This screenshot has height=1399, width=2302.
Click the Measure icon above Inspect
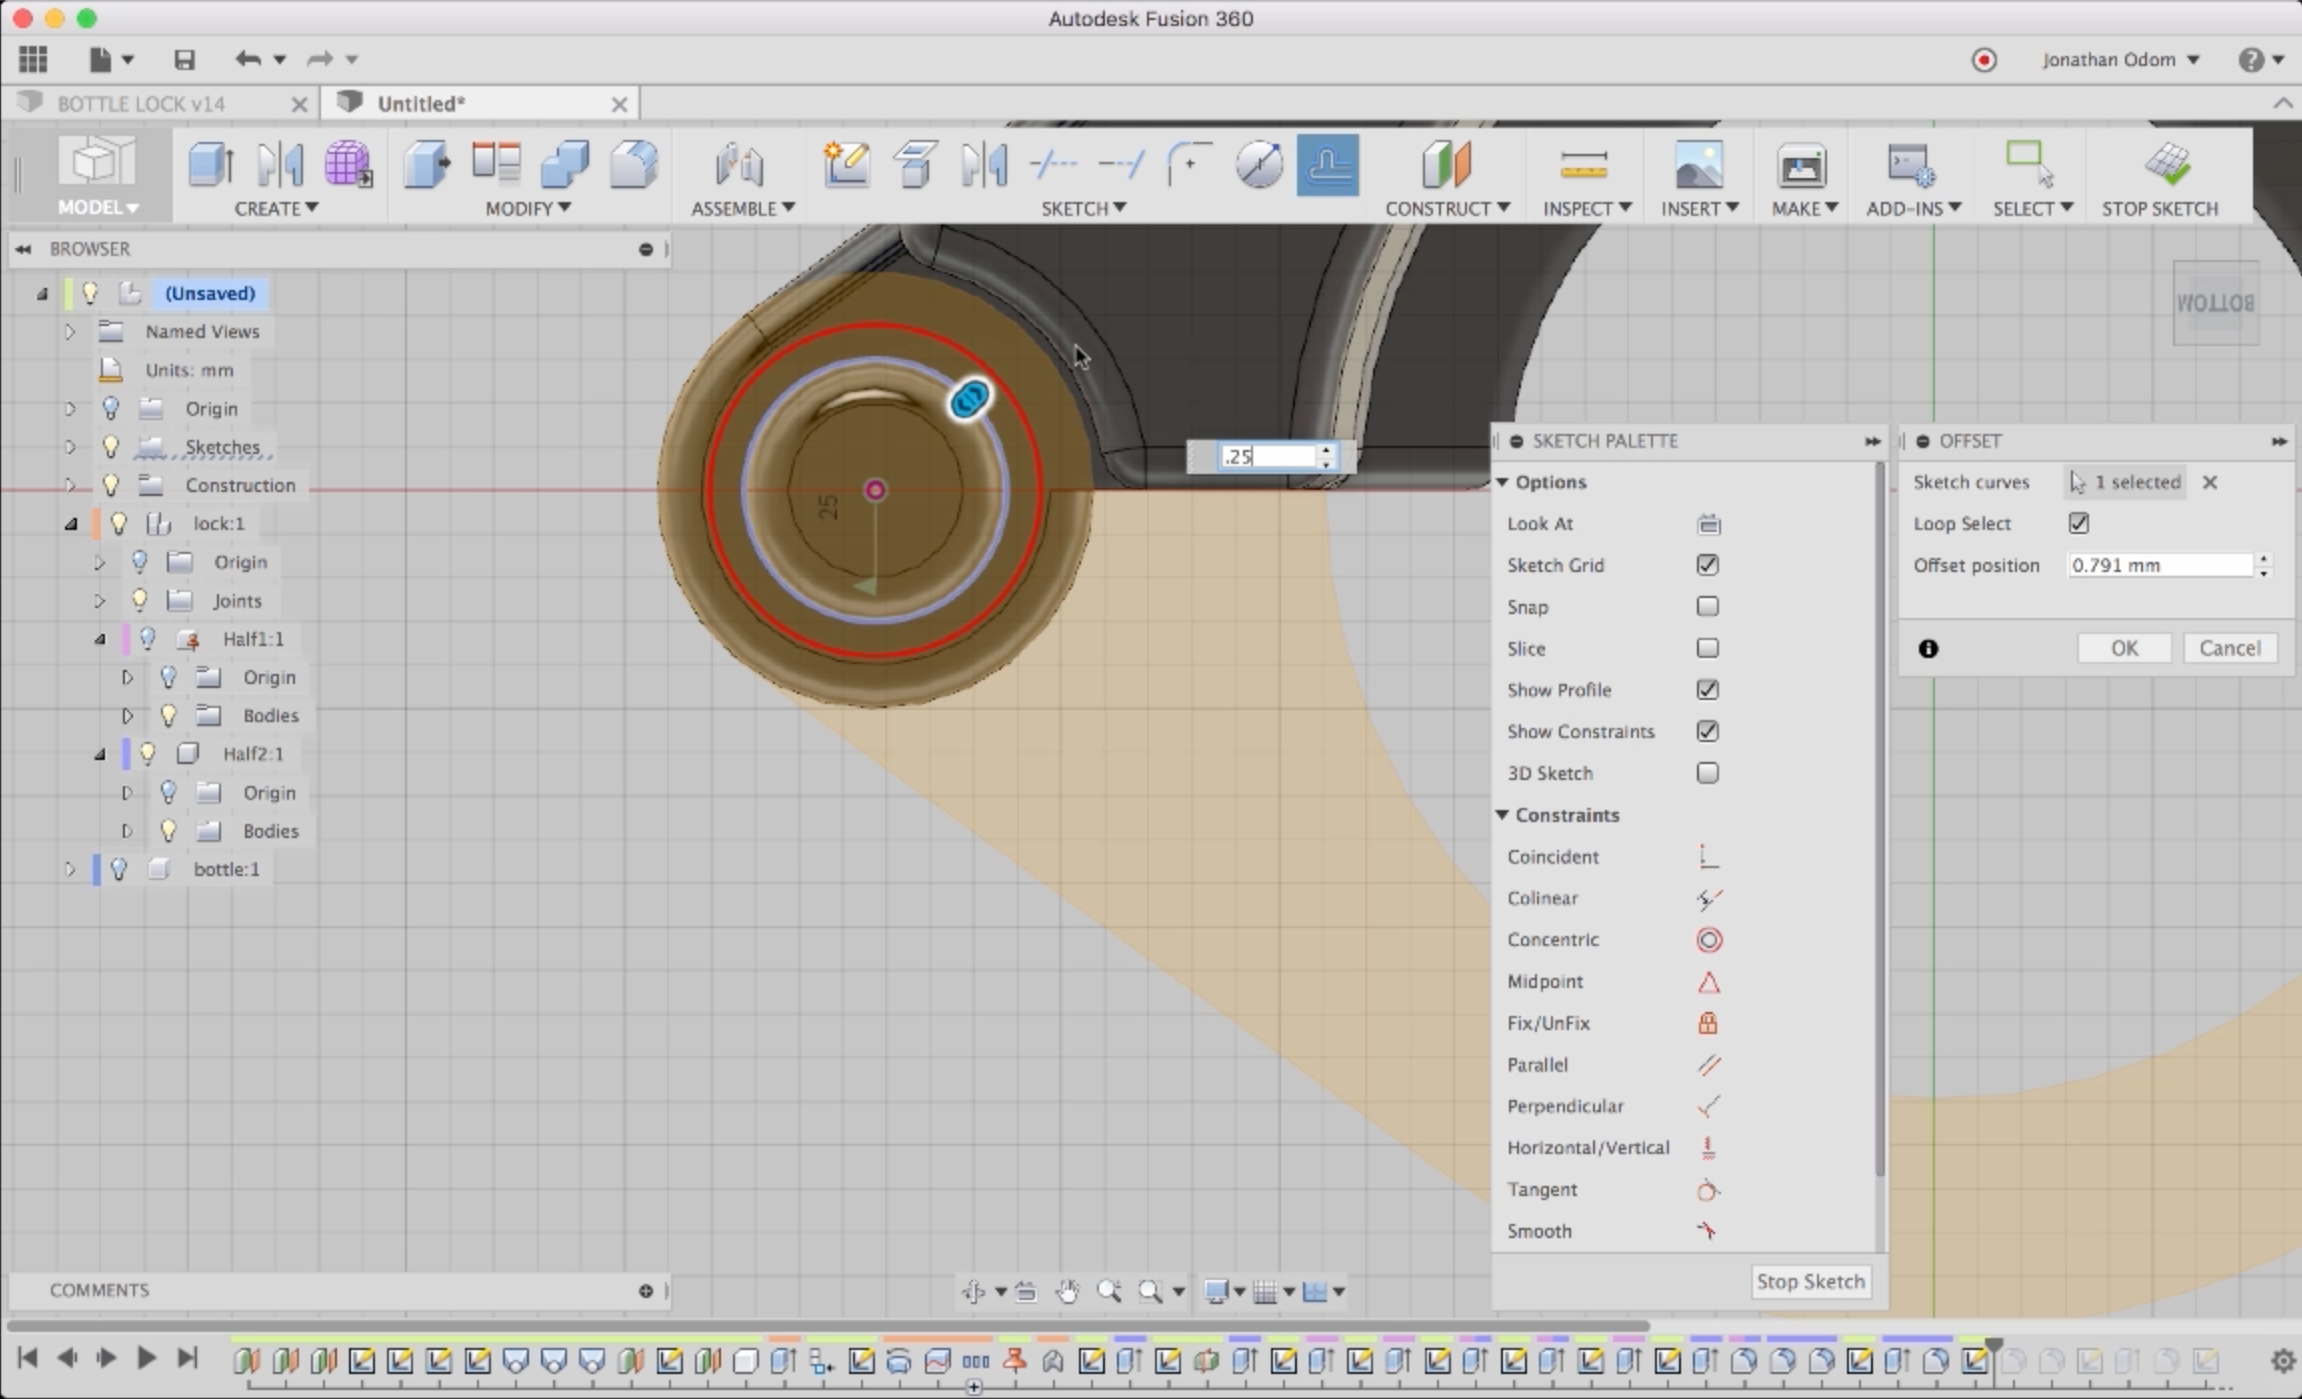(x=1583, y=165)
